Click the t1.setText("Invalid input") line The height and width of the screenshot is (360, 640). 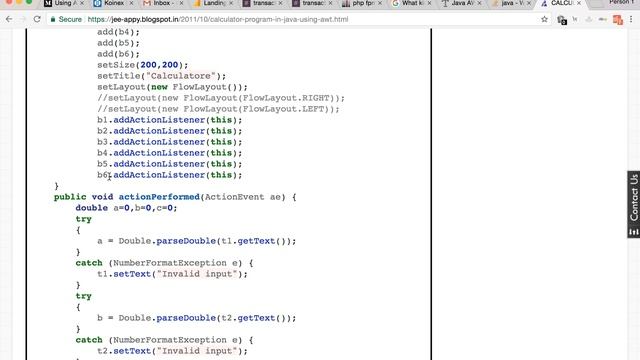(172, 274)
